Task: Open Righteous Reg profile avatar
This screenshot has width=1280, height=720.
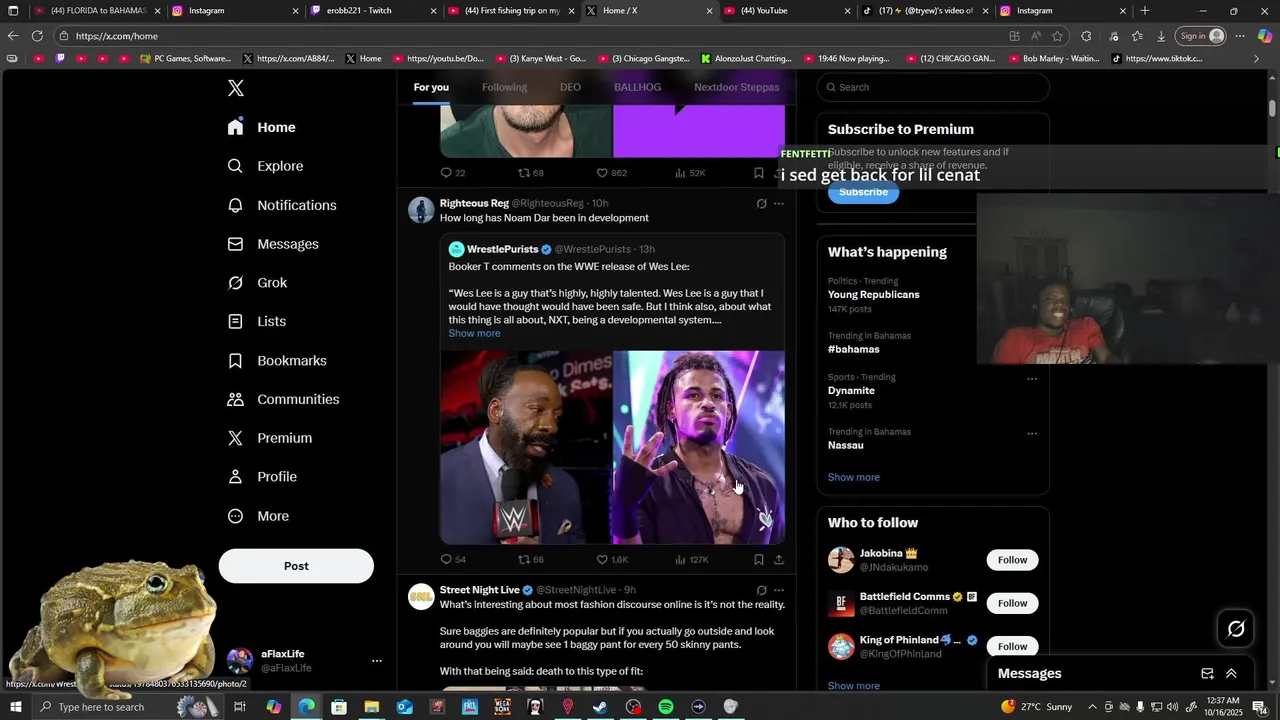Action: click(421, 210)
